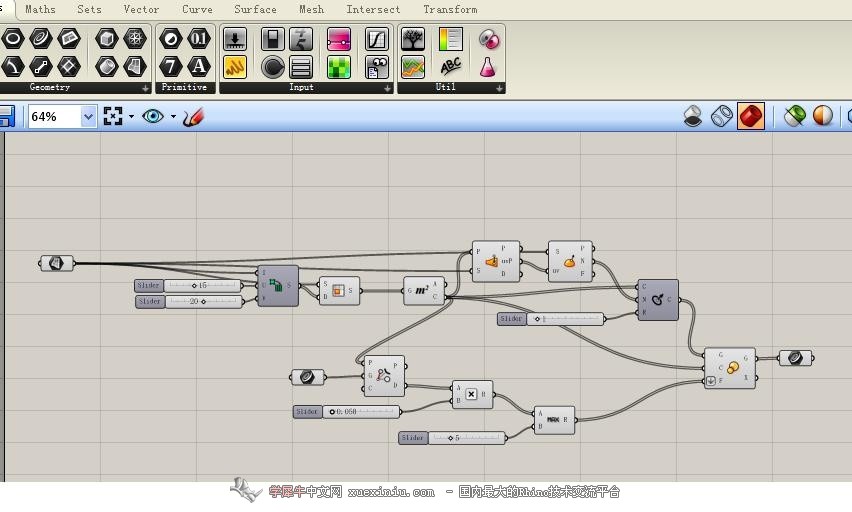Open the Sets tab
Screen dimensions: 852x512
[x=89, y=9]
